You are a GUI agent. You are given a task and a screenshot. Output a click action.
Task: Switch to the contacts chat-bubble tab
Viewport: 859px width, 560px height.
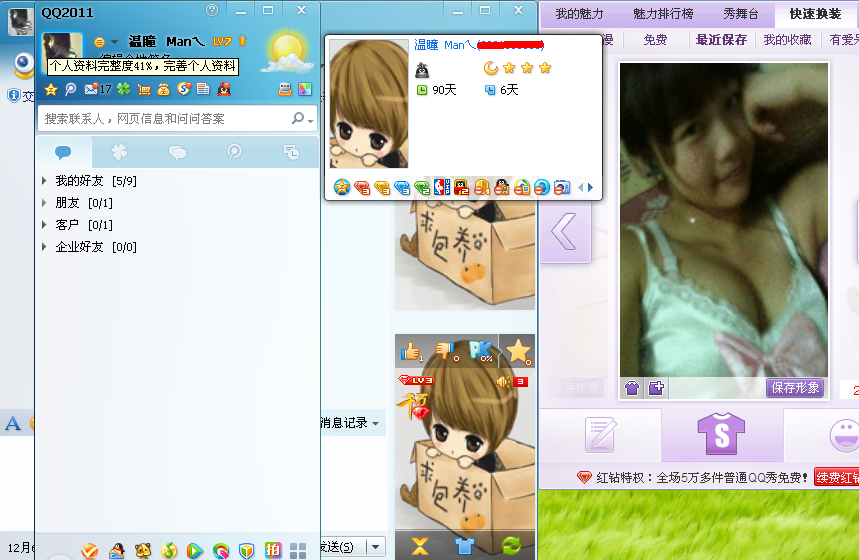[63, 152]
